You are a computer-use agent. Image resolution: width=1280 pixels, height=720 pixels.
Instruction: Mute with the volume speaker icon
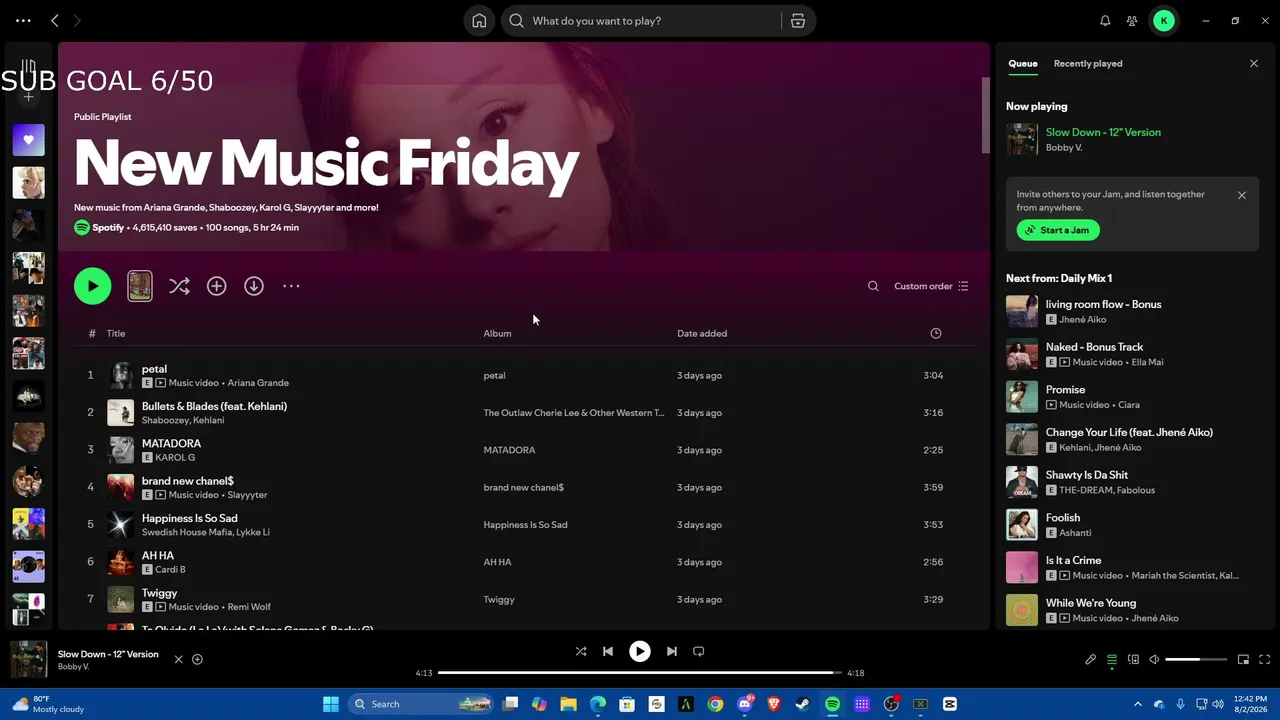(x=1154, y=660)
